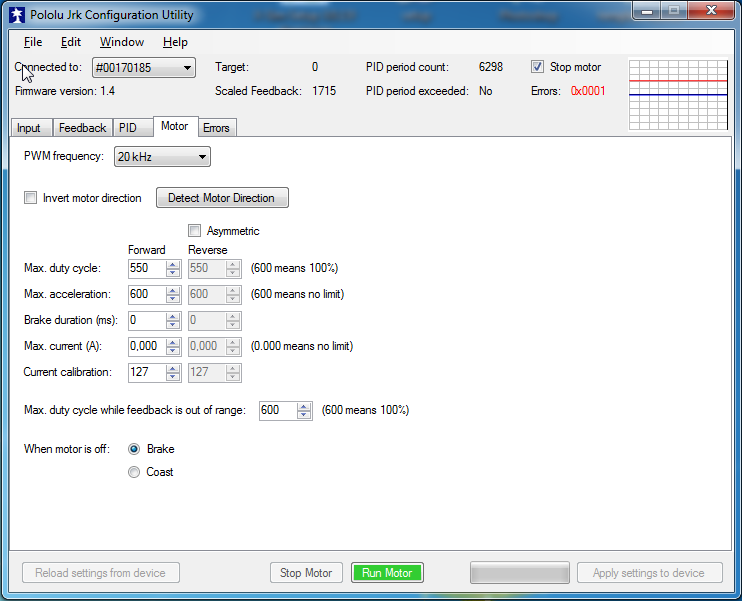742x601 pixels.
Task: Decrease out-of-range duty cycle with down arrow
Action: tap(304, 415)
